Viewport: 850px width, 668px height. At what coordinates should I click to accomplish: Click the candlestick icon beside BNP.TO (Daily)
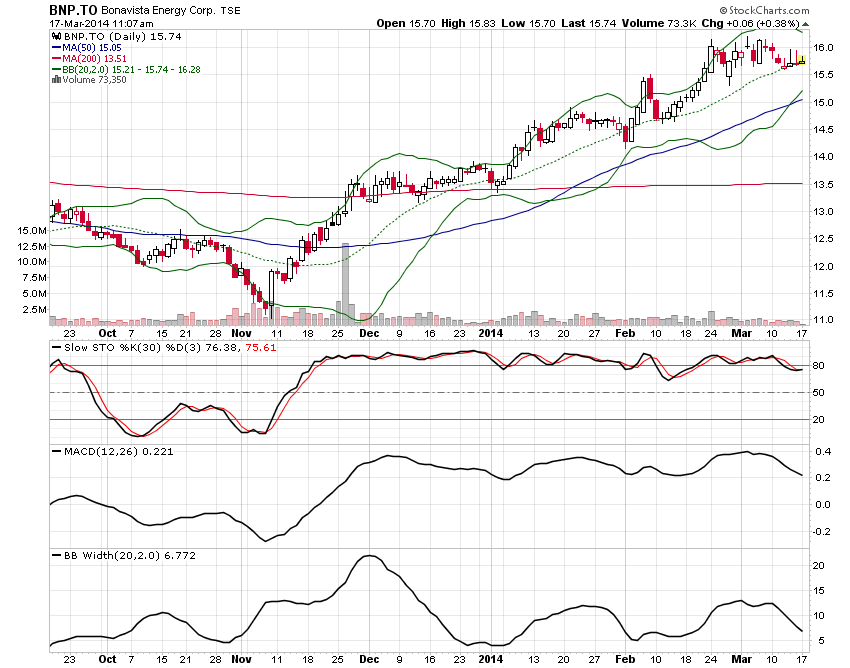56,36
